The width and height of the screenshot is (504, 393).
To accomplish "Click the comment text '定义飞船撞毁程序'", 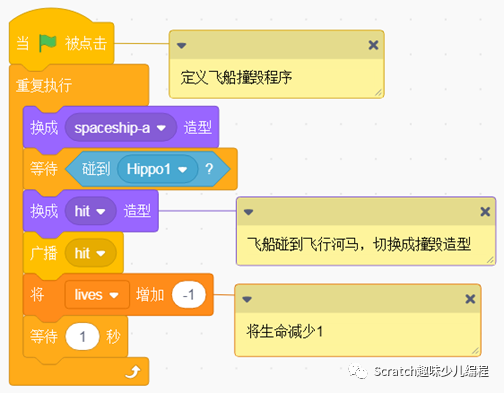I will 236,78.
